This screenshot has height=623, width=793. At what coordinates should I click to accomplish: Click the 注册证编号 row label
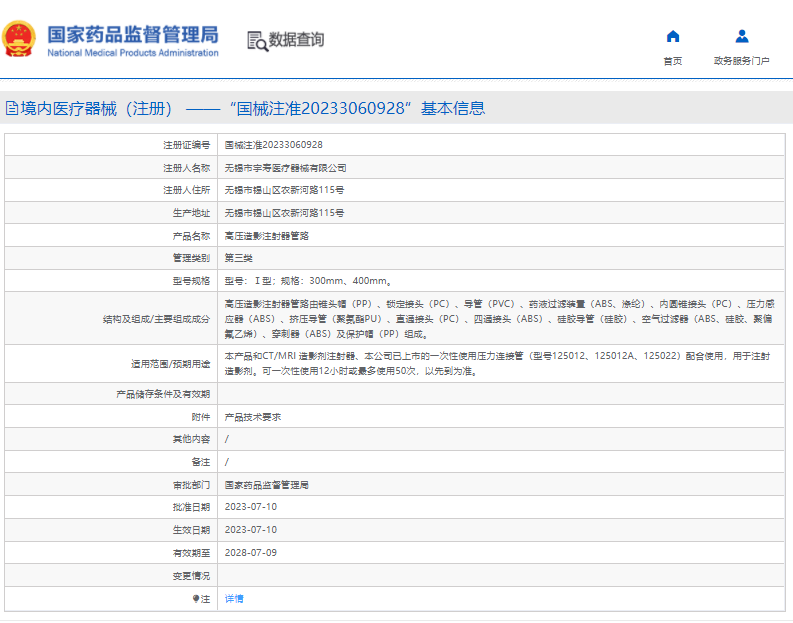click(187, 145)
